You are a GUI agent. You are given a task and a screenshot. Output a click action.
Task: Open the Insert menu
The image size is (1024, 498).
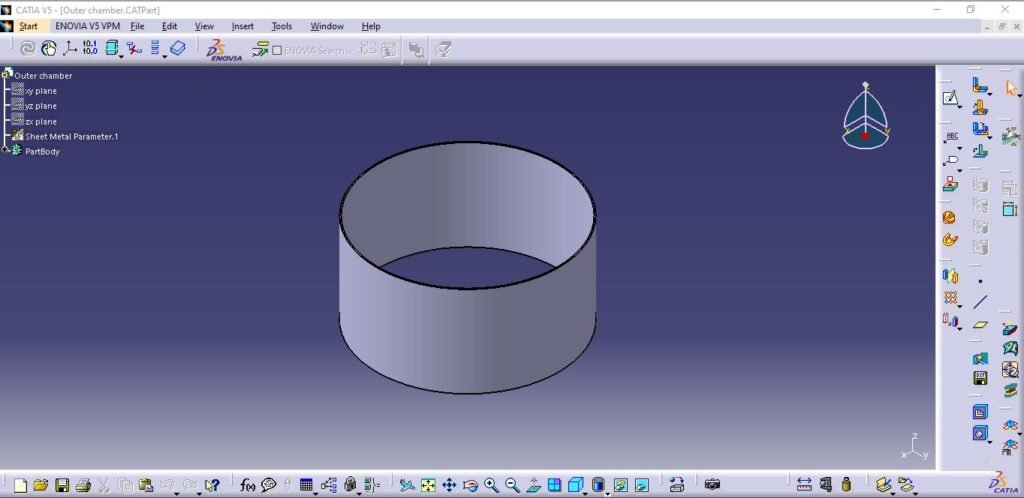tap(243, 26)
